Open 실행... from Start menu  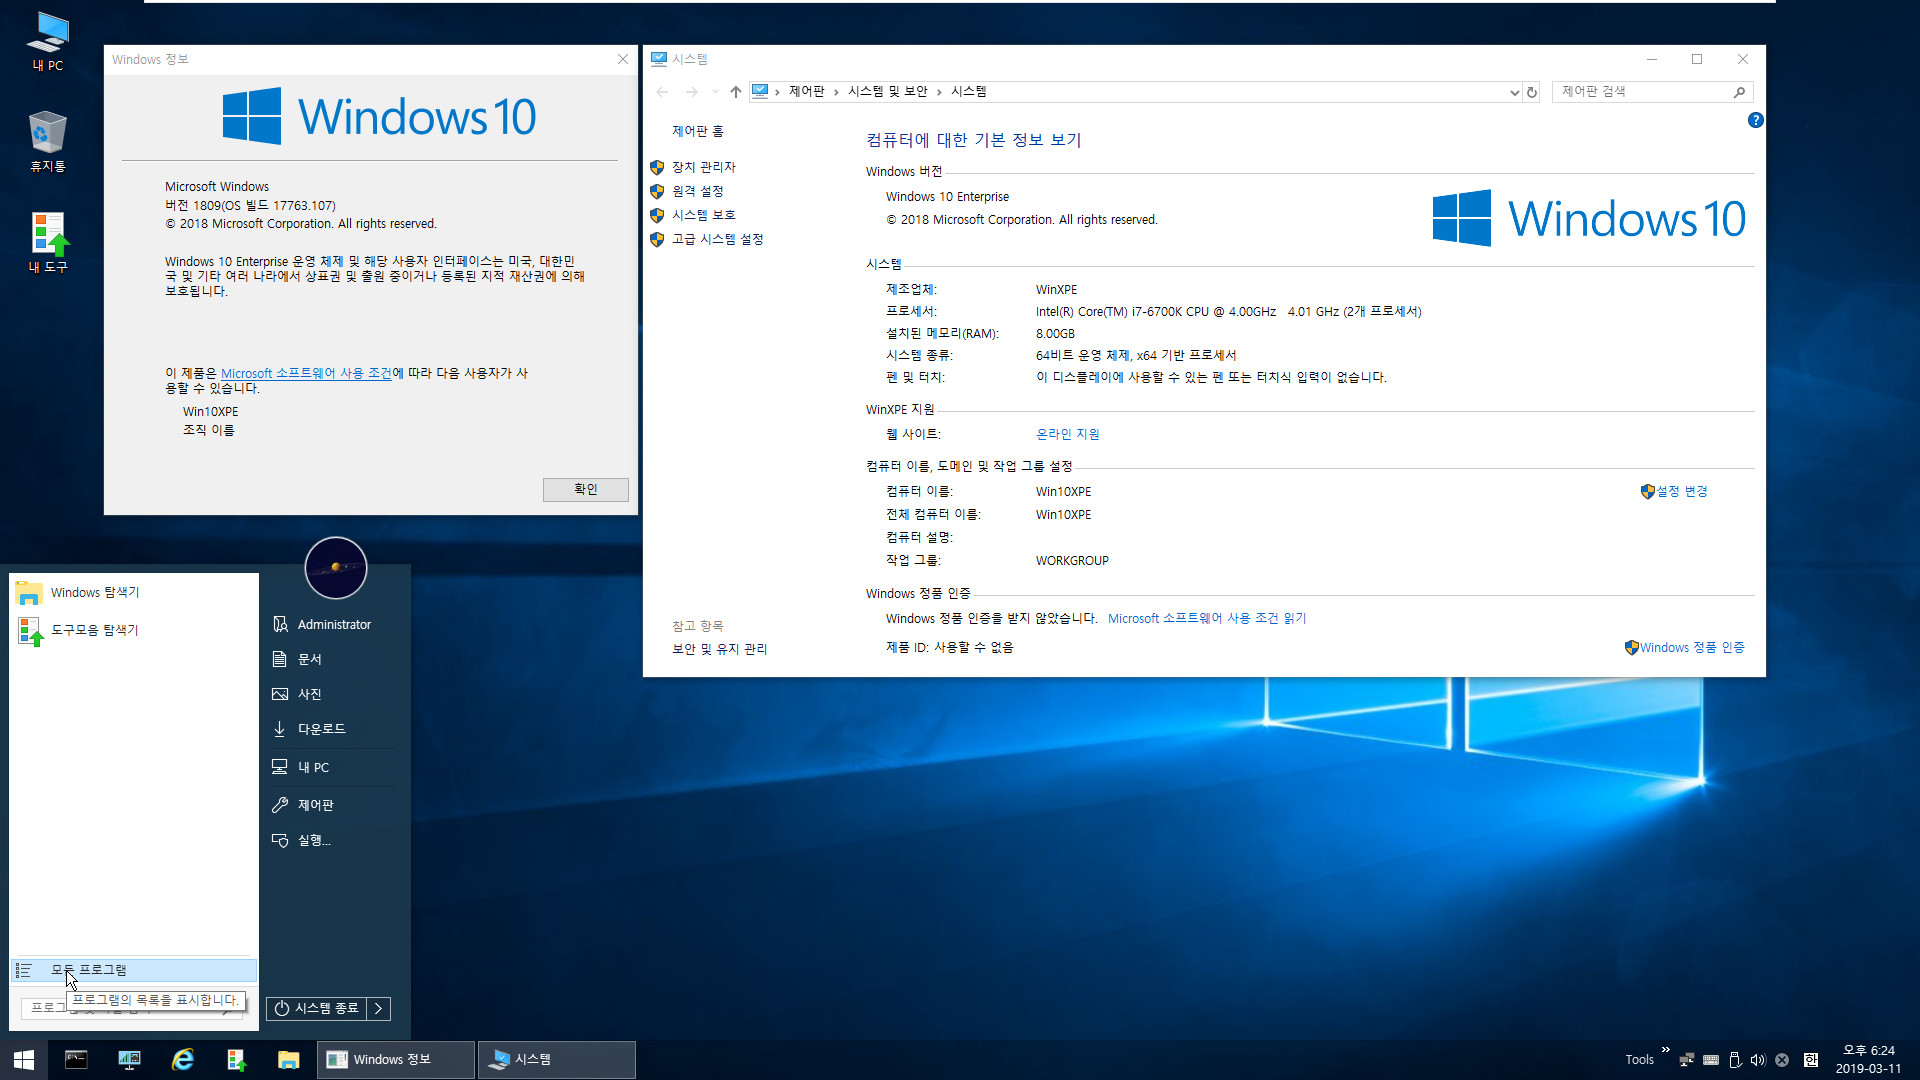coord(334,840)
